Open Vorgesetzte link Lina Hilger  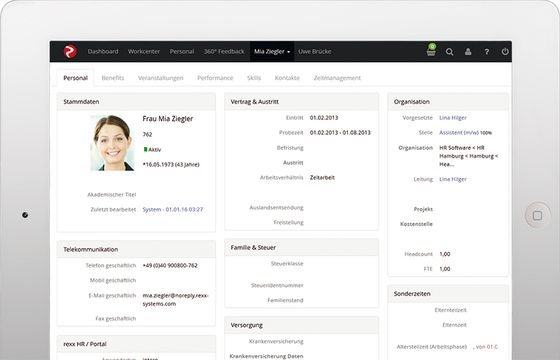click(453, 118)
